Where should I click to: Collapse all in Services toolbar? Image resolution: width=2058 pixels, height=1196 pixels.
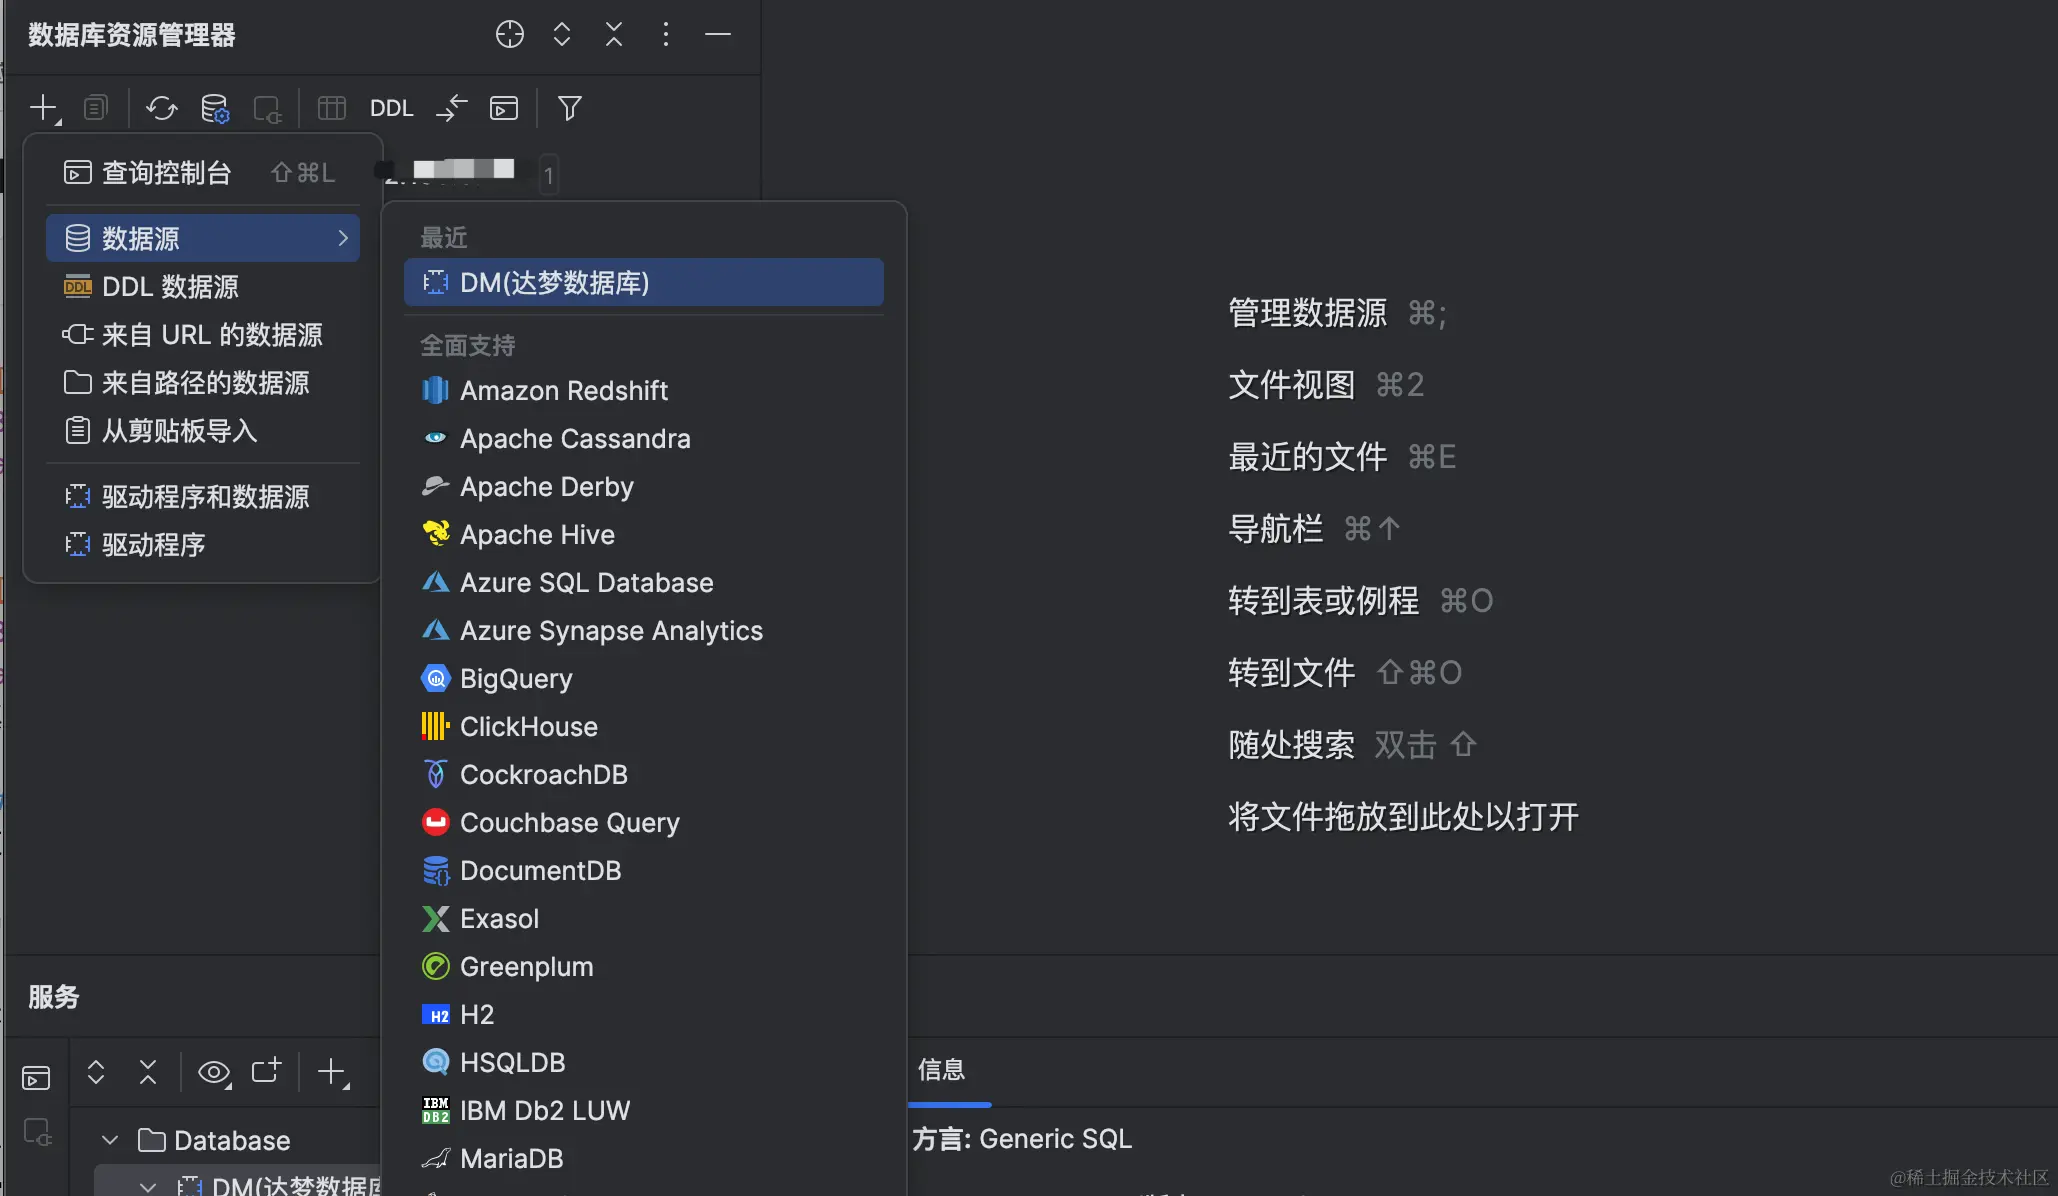[x=148, y=1073]
